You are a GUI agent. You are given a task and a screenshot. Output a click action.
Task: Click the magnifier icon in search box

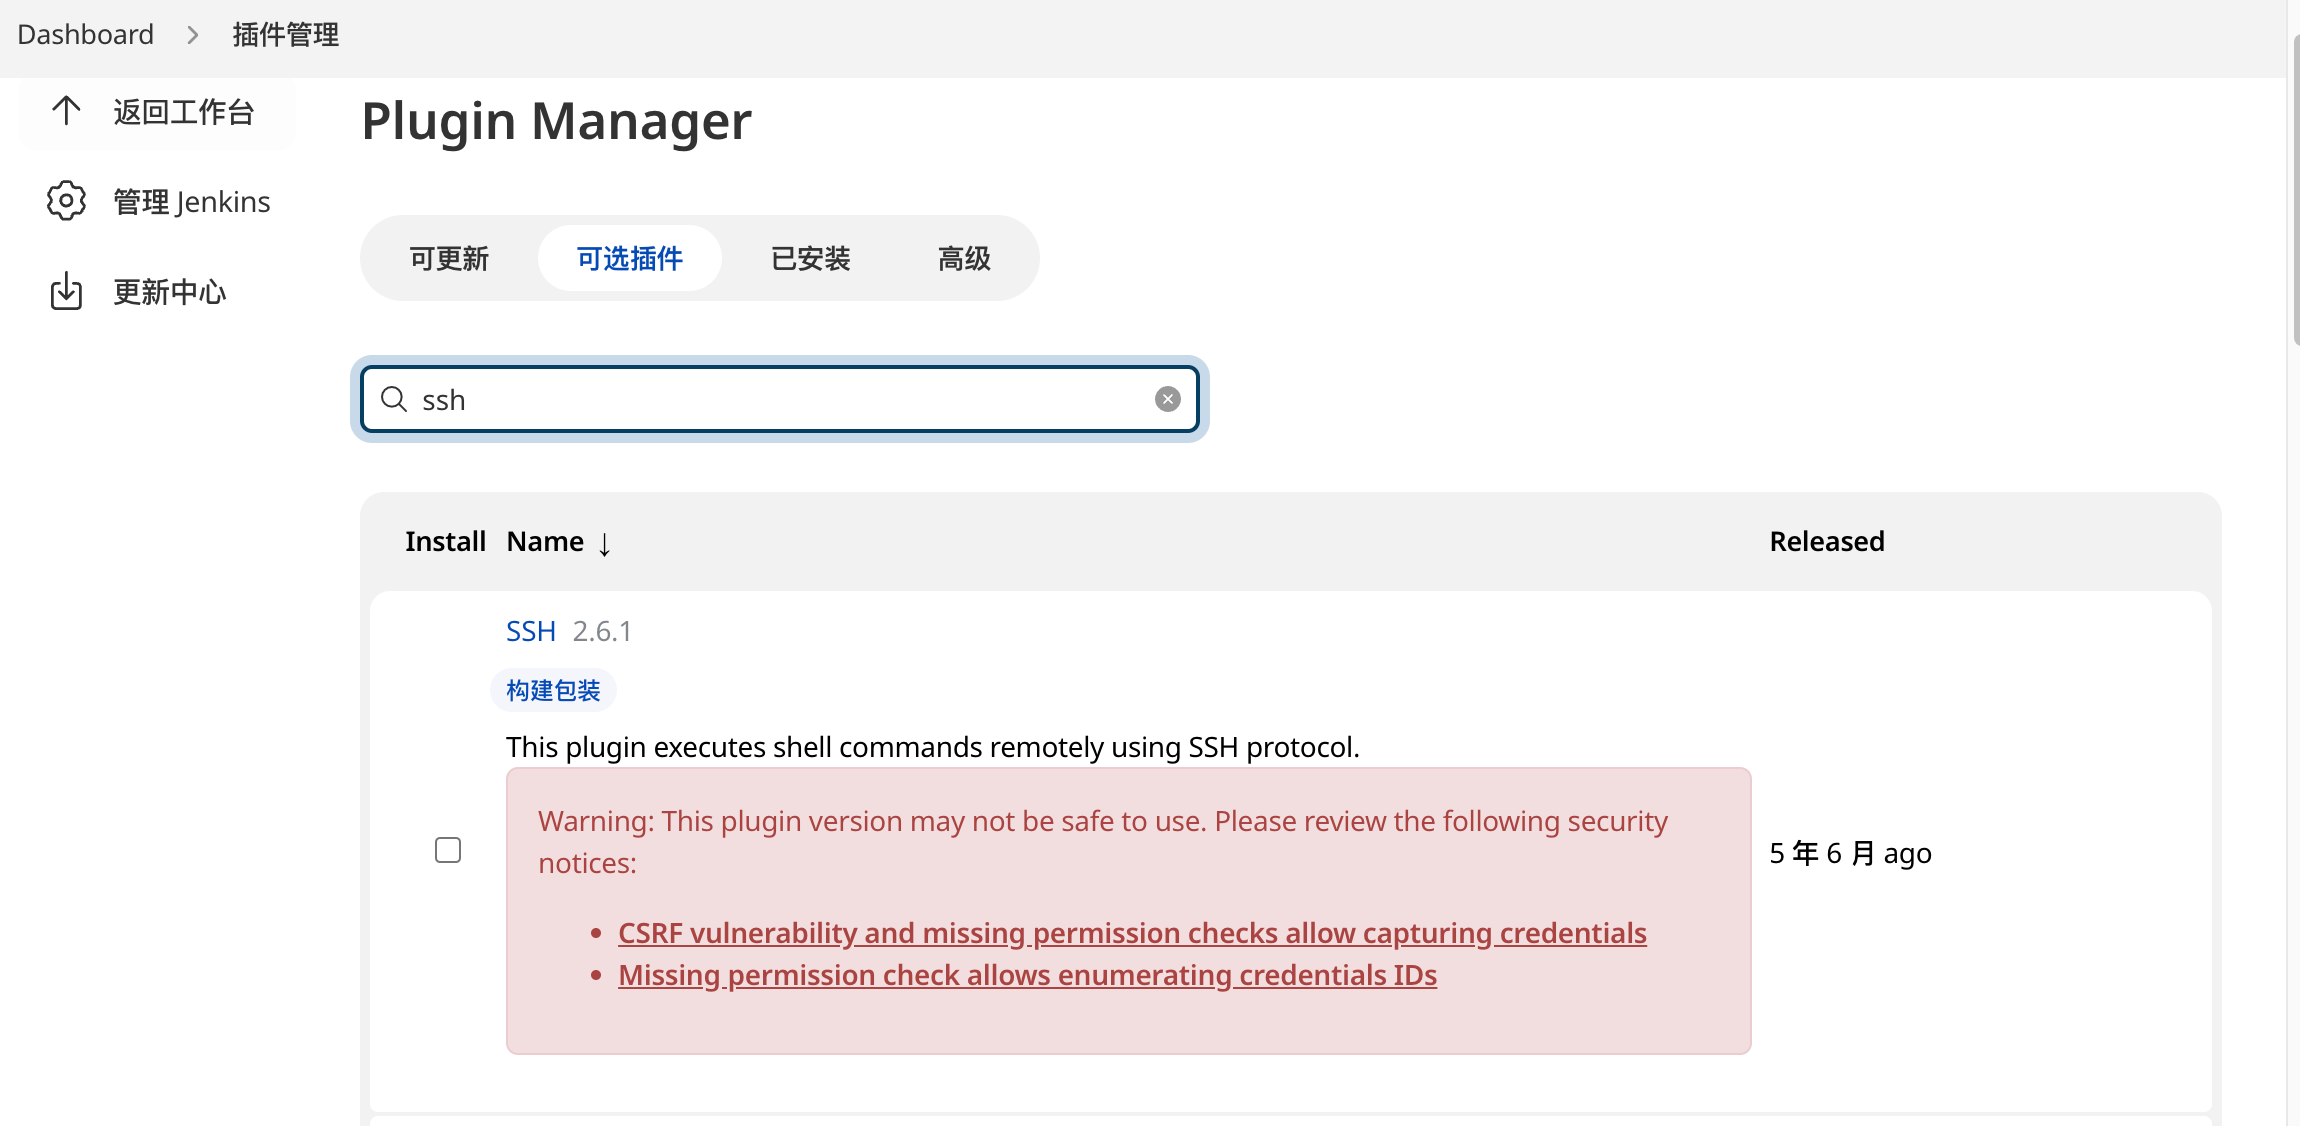tap(394, 399)
